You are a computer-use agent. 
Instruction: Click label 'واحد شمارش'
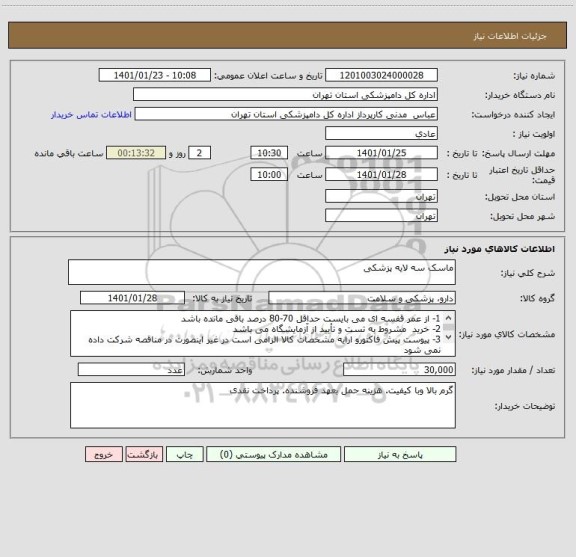225,370
